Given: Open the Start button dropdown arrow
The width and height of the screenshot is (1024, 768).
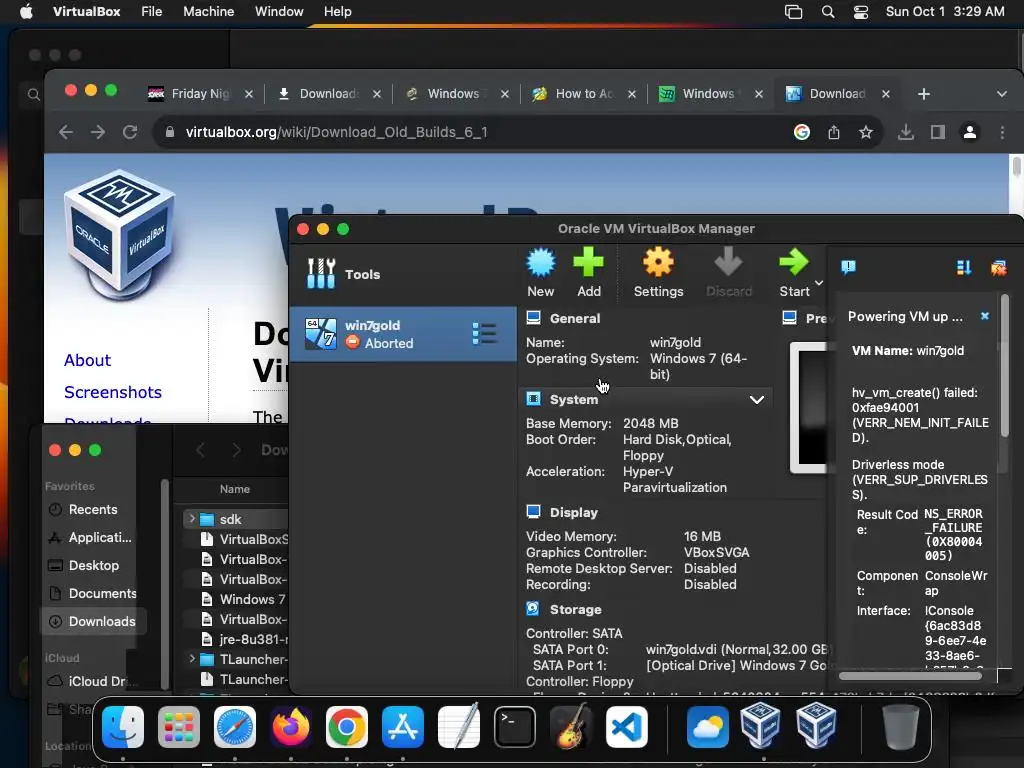Looking at the screenshot, I should tap(819, 283).
